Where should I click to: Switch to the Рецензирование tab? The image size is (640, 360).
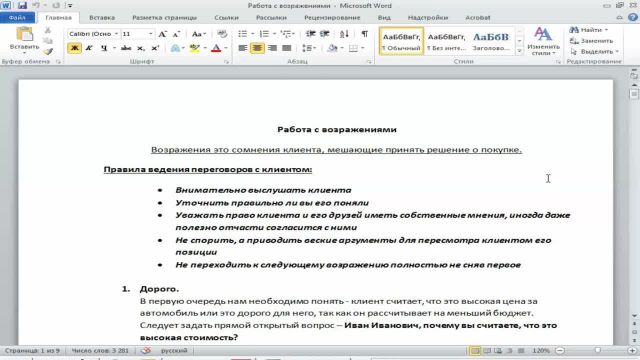(332, 18)
